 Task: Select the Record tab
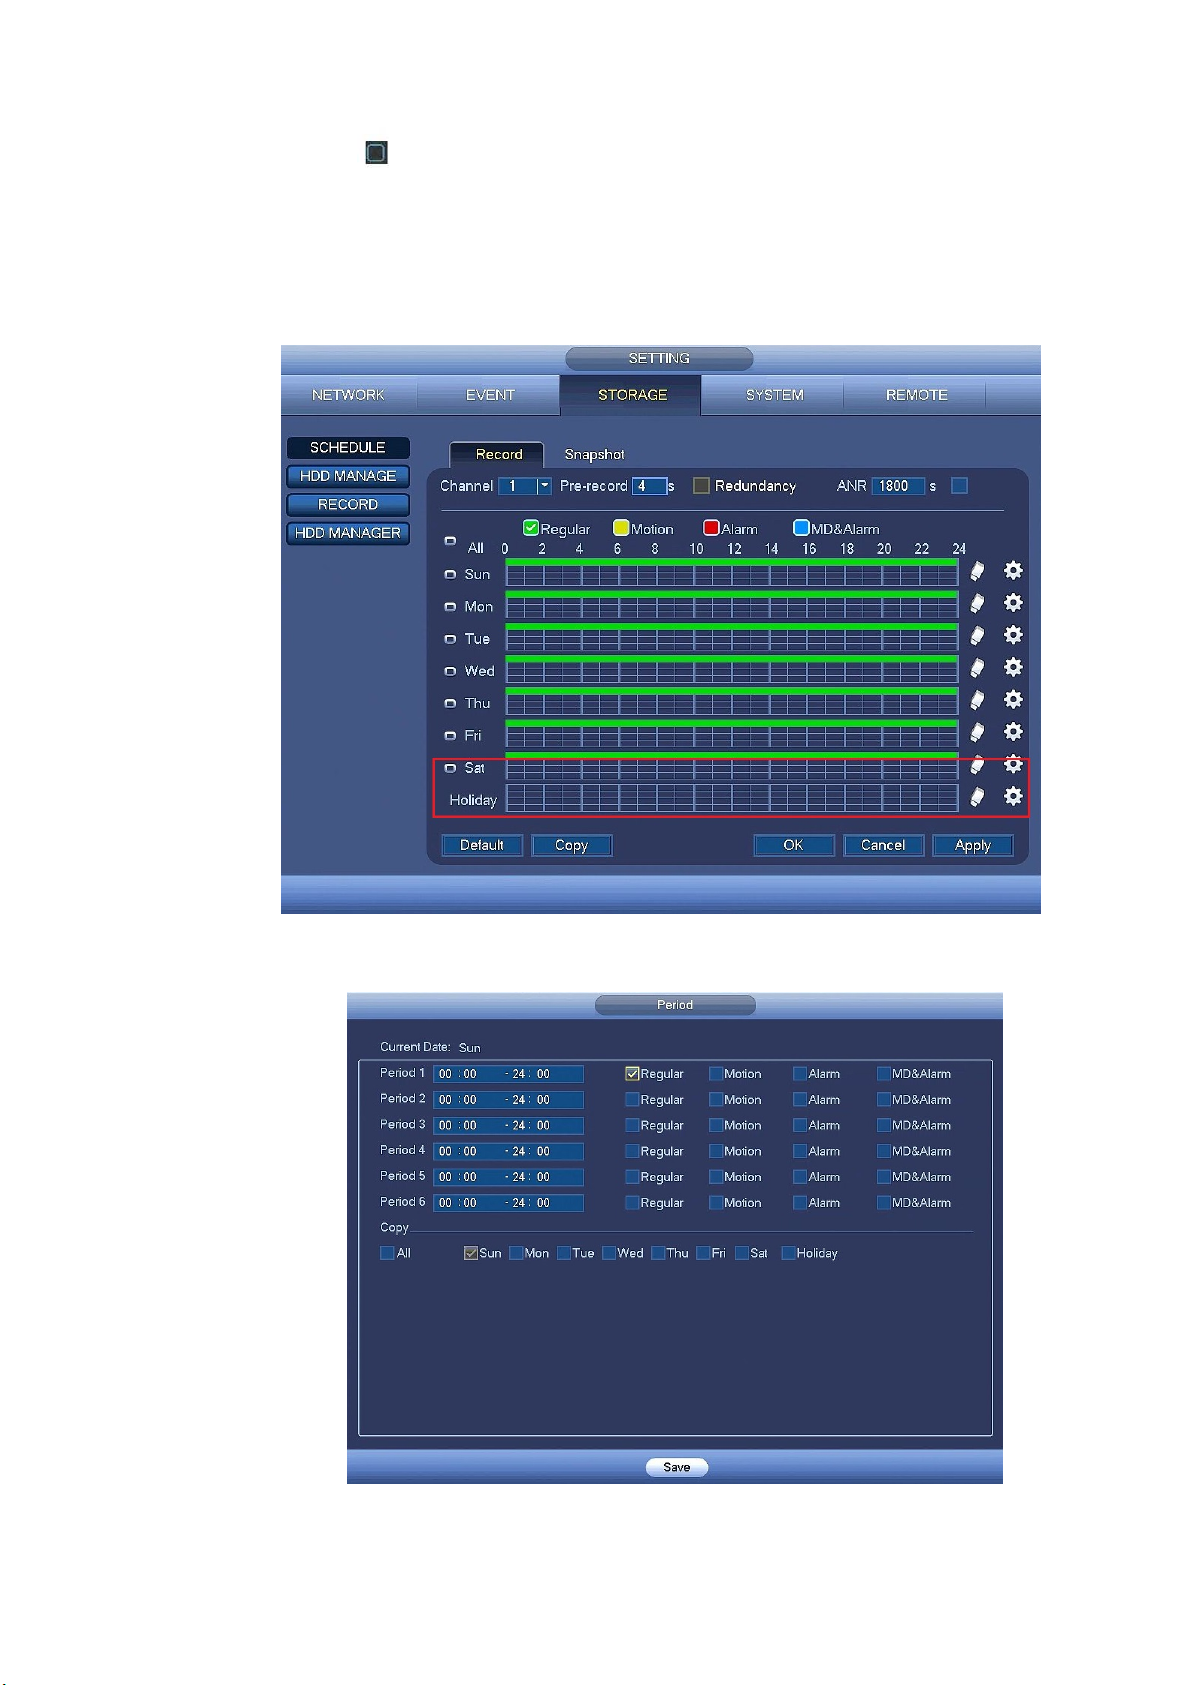point(498,455)
